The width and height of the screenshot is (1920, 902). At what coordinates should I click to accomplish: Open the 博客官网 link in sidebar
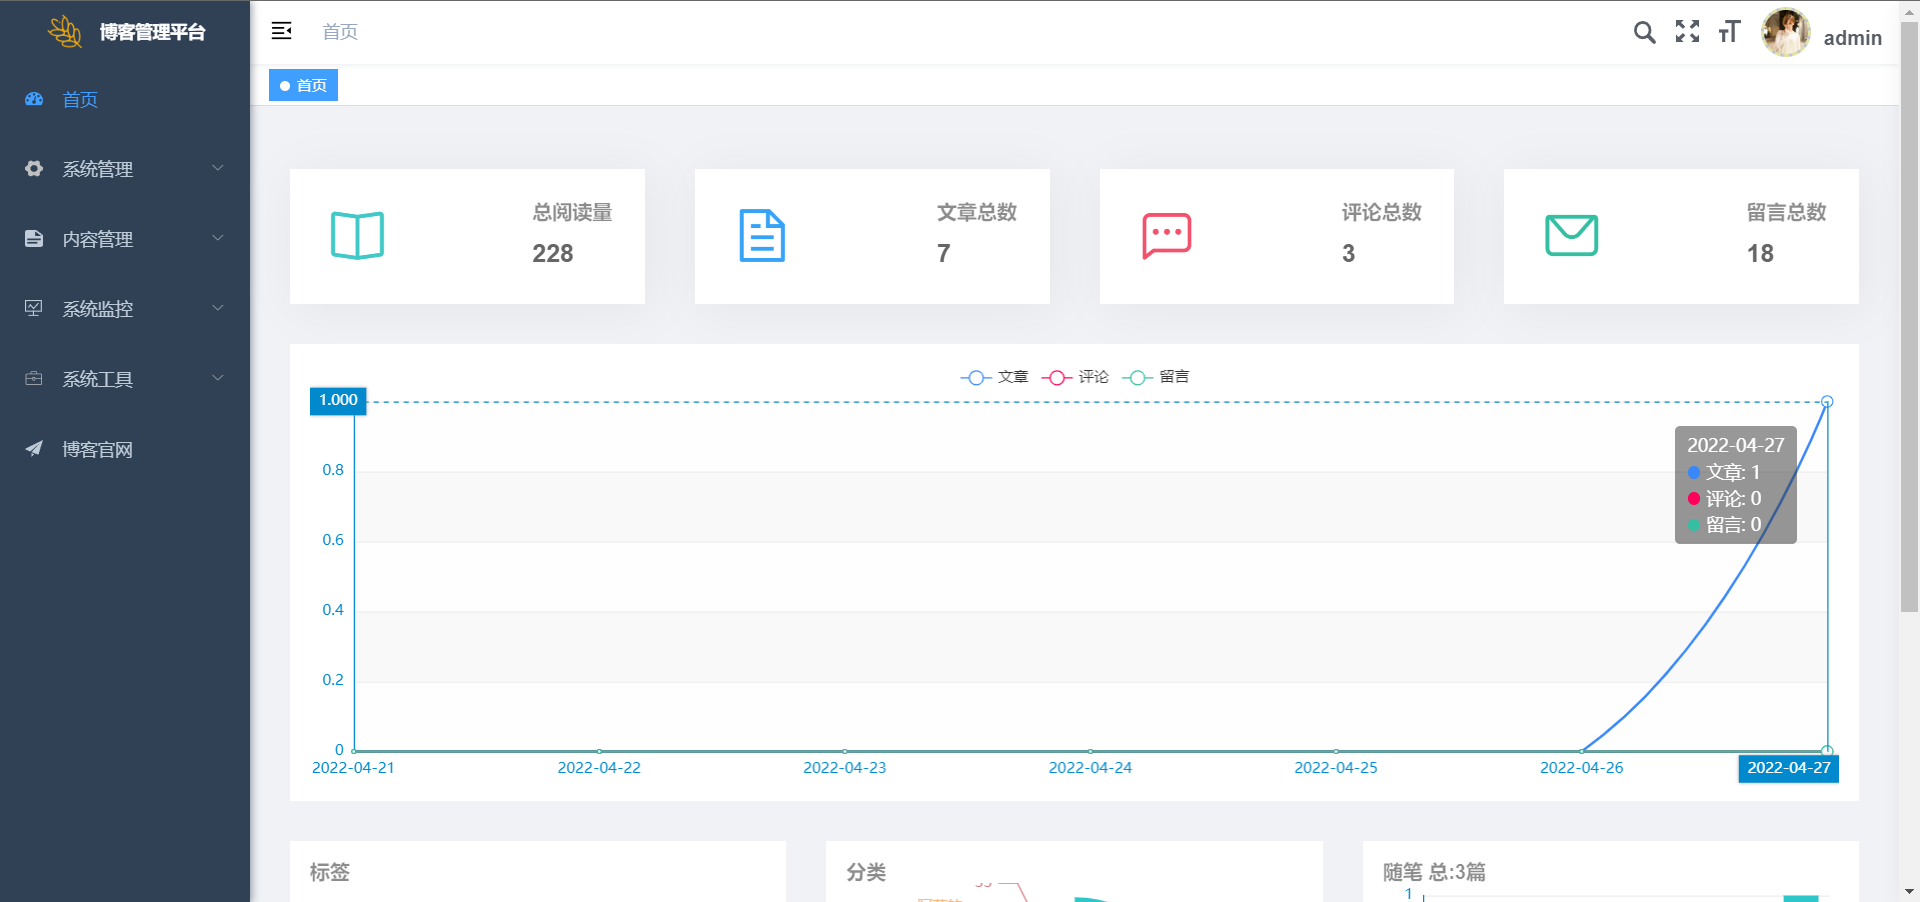tap(97, 449)
